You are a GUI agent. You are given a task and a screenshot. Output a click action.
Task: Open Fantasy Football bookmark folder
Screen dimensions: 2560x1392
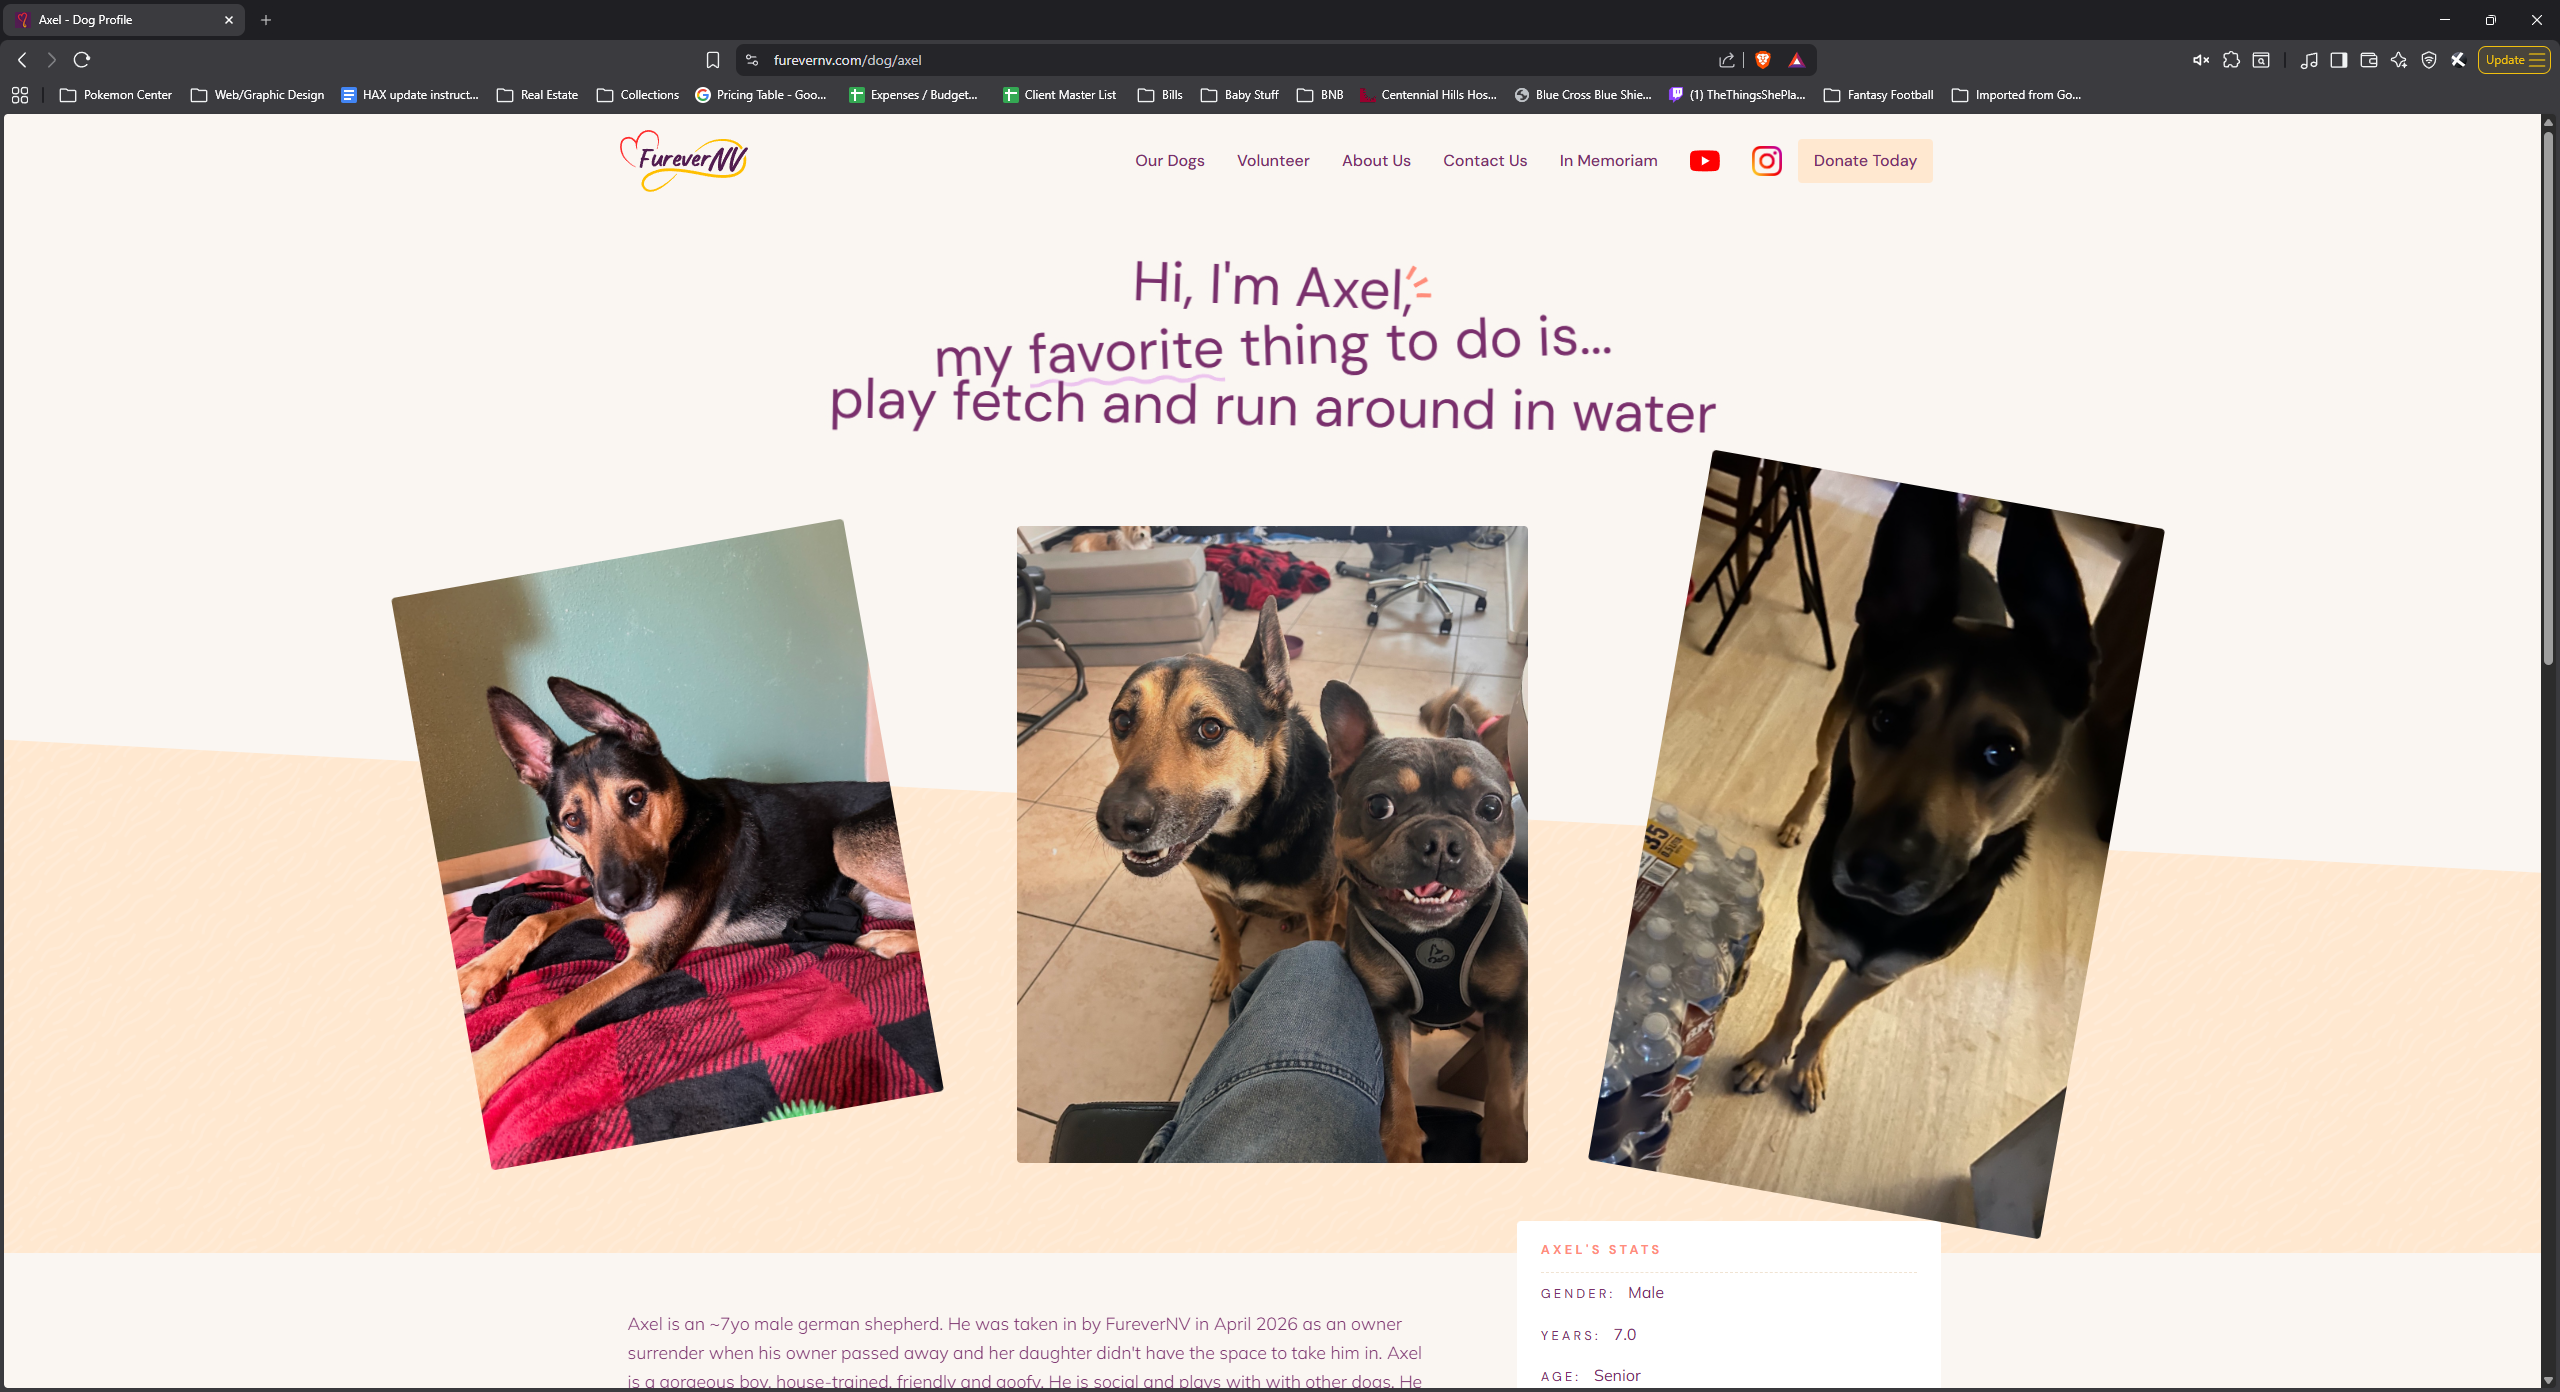[x=1878, y=95]
